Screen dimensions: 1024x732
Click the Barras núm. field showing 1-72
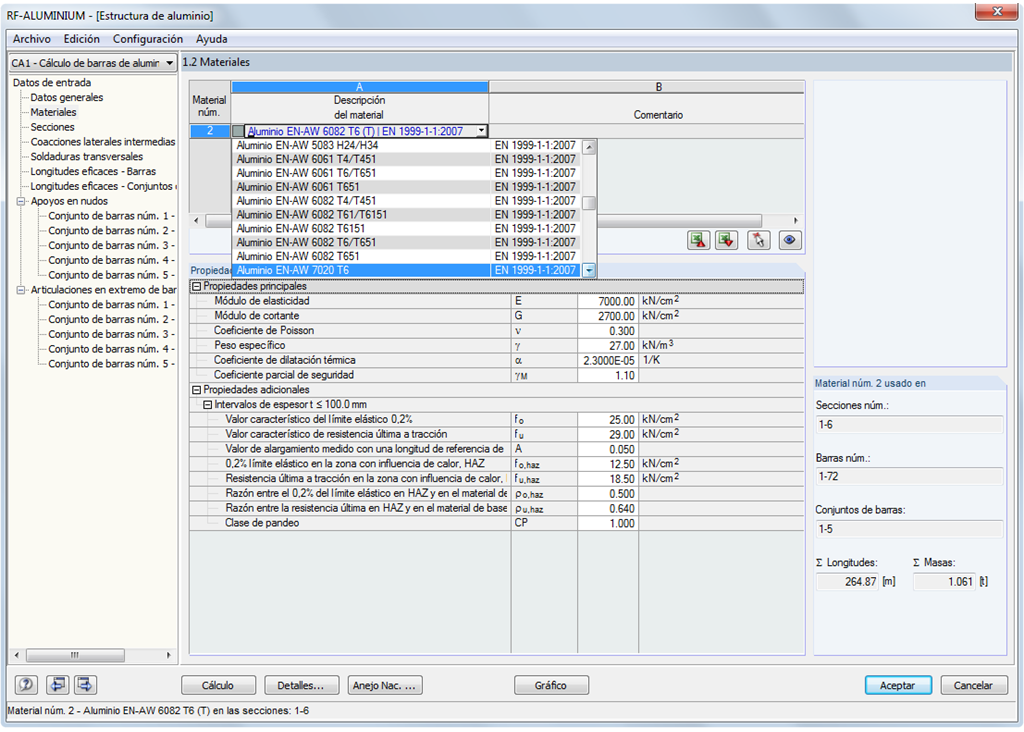[909, 477]
